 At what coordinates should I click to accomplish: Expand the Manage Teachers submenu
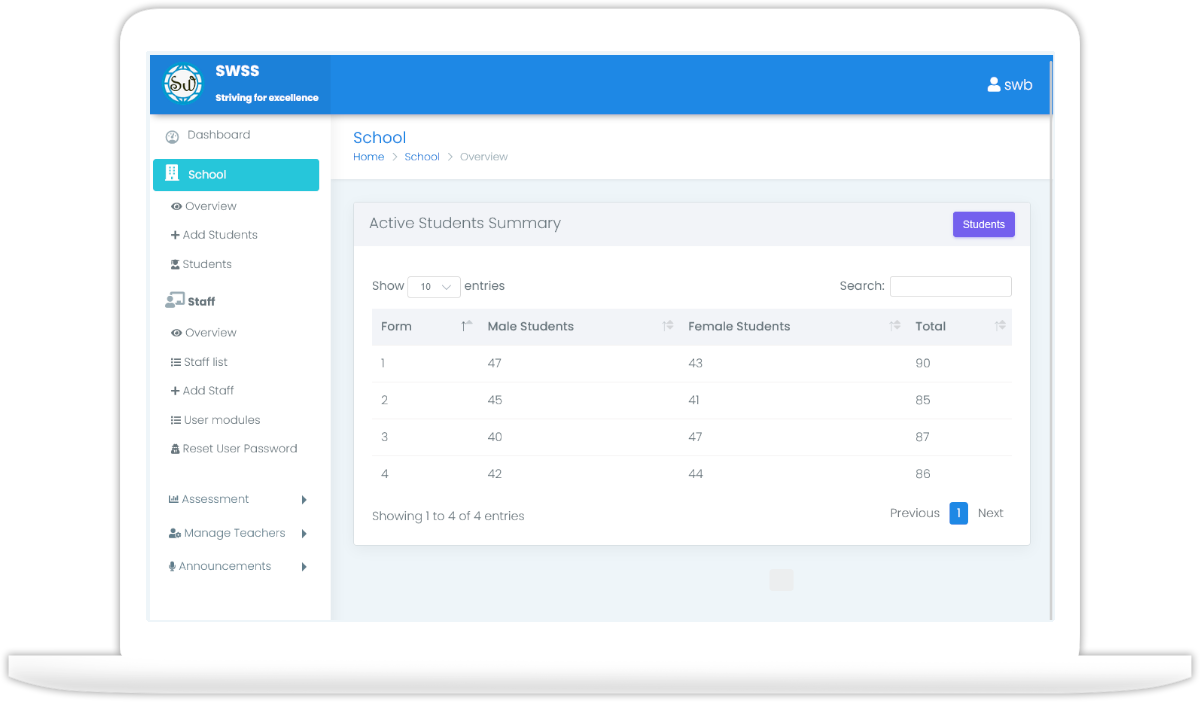coord(304,534)
